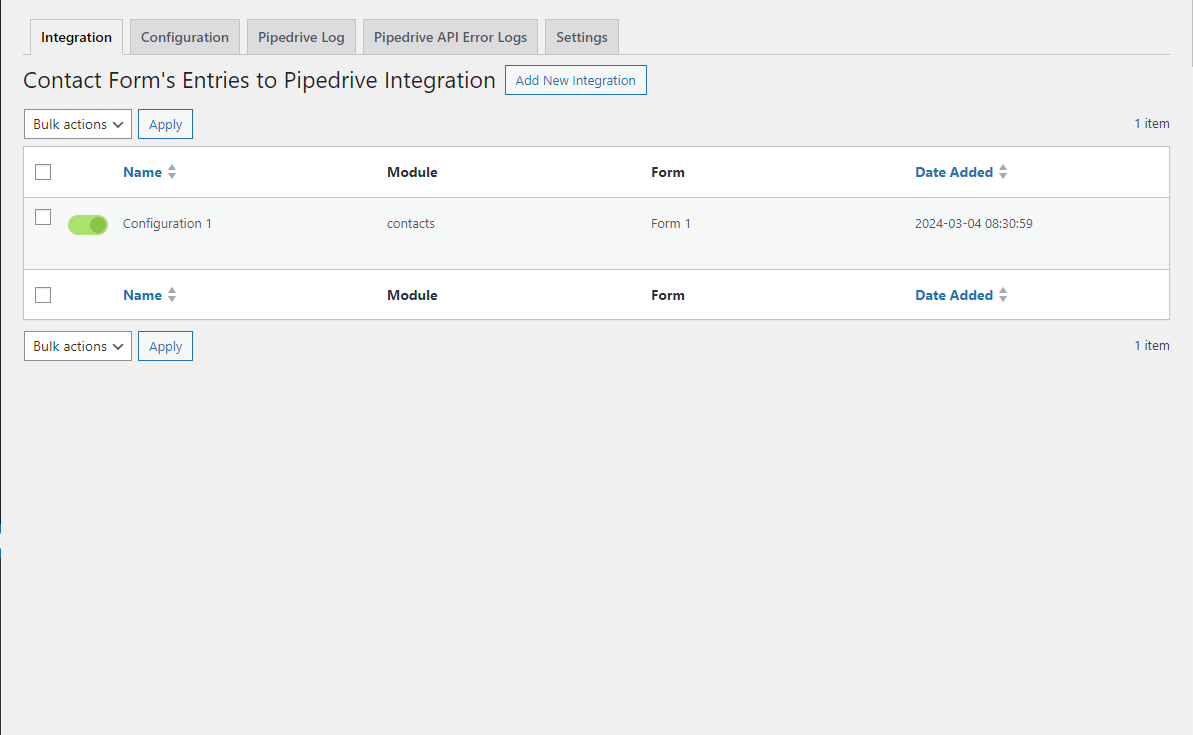Check the select-all box in table footer
Viewport: 1193px width, 735px height.
pos(43,295)
